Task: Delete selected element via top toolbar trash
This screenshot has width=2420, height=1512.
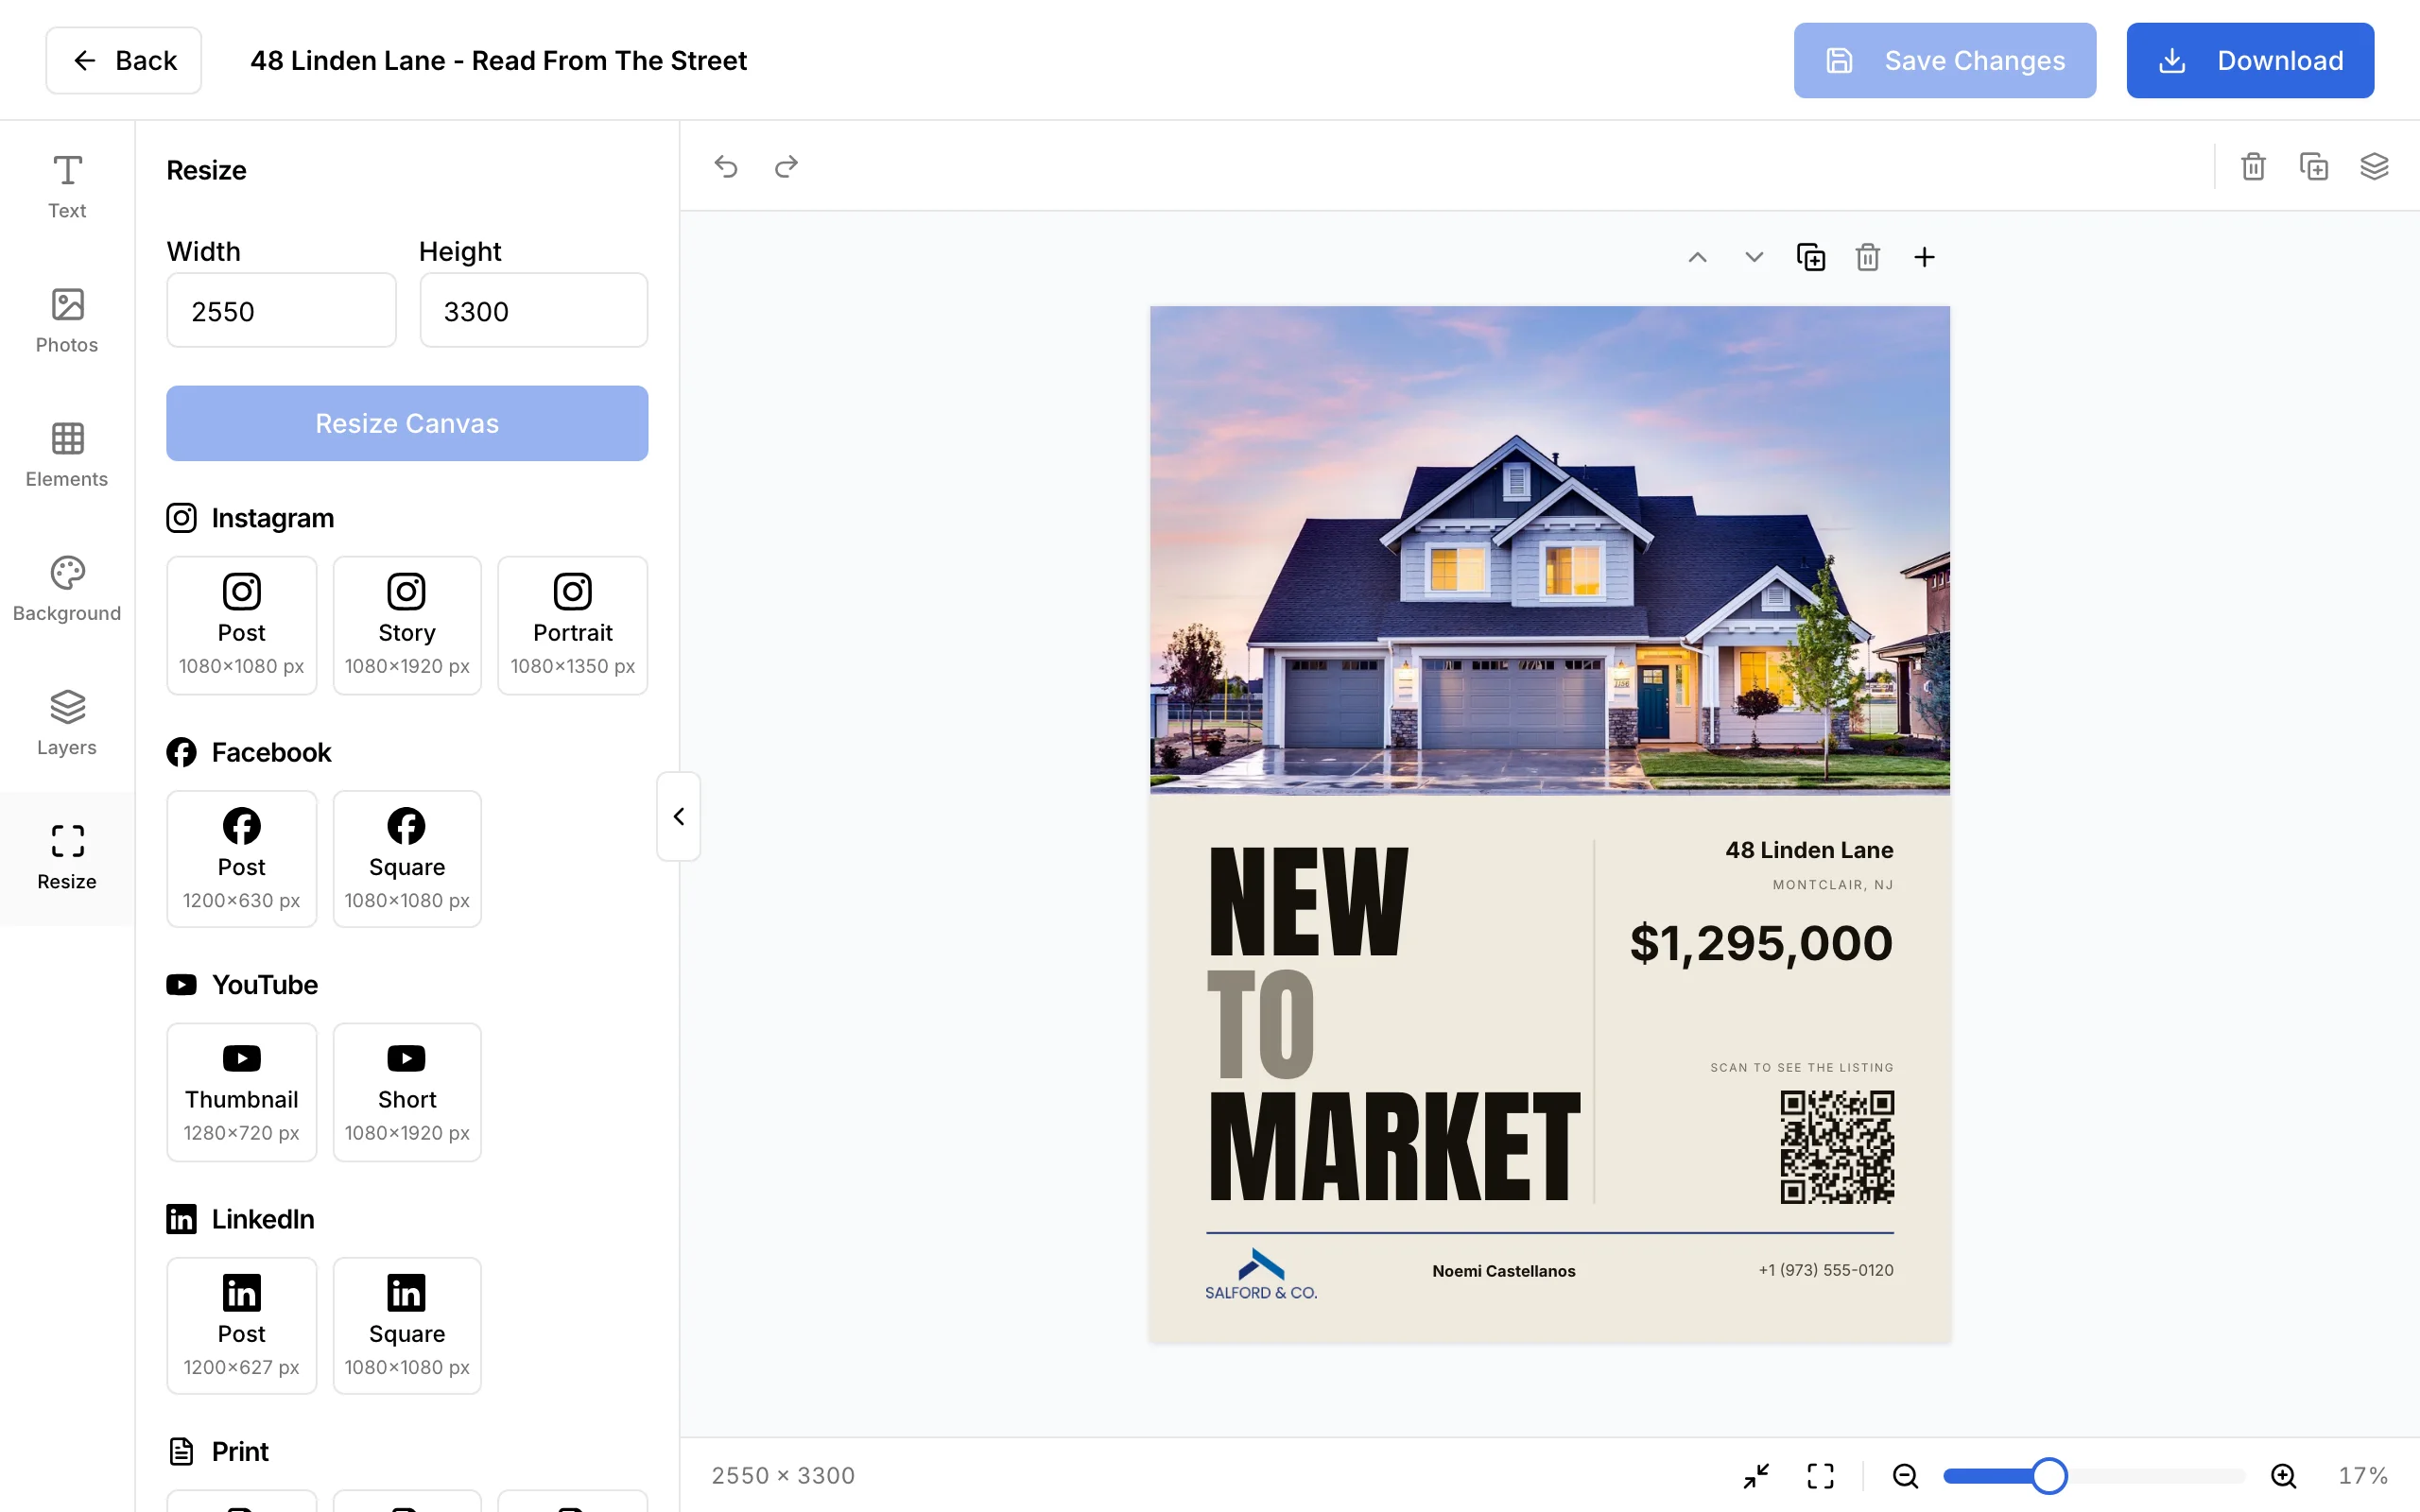Action: pyautogui.click(x=2253, y=166)
